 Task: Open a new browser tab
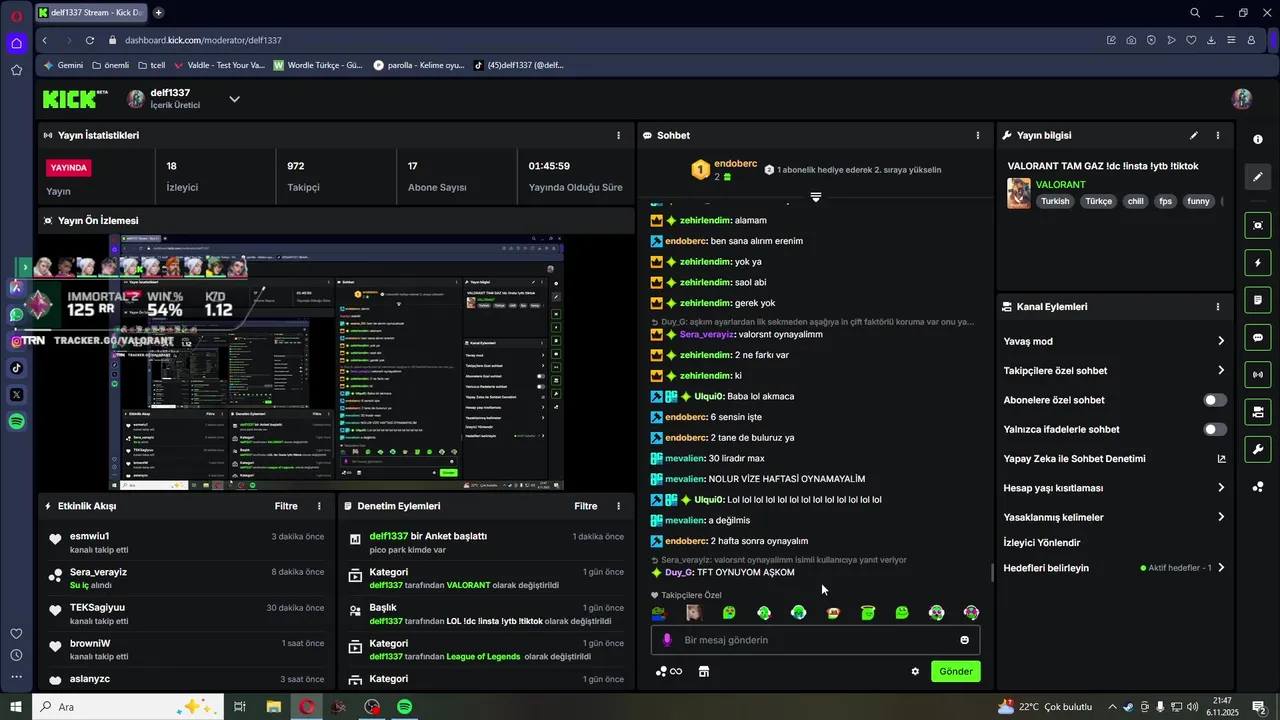[x=158, y=13]
